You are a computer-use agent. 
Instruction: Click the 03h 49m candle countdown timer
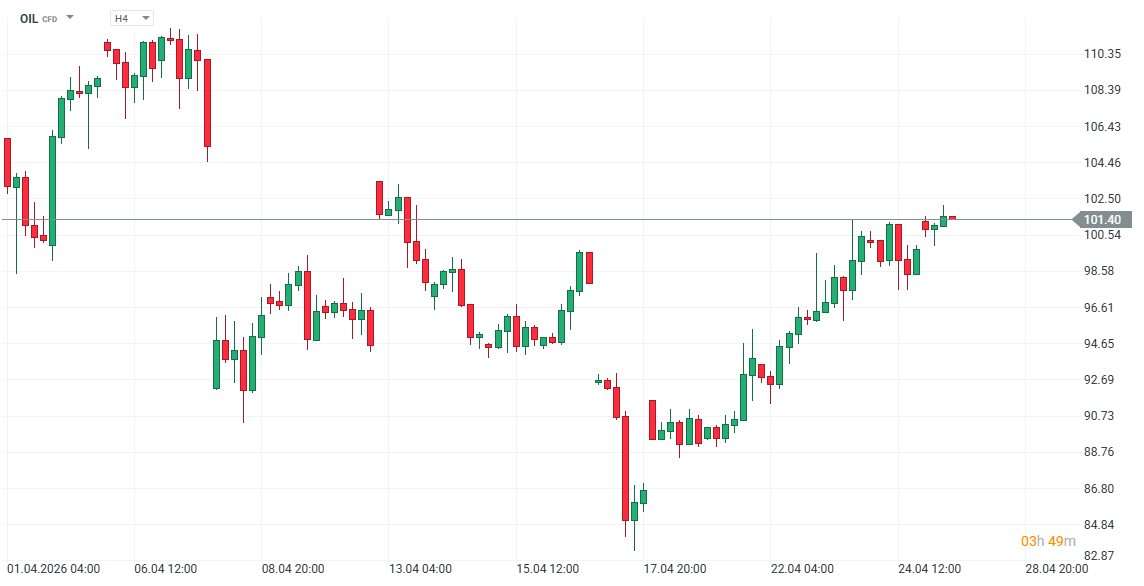[x=1048, y=541]
